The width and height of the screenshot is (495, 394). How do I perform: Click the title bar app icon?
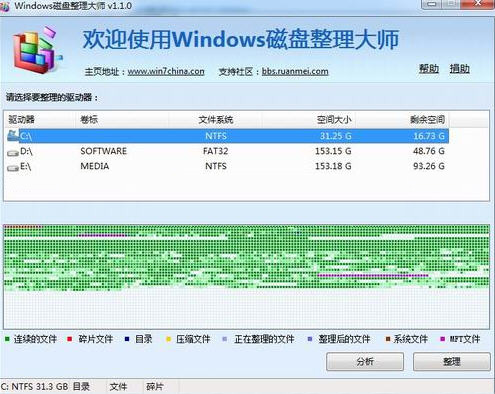coord(5,7)
